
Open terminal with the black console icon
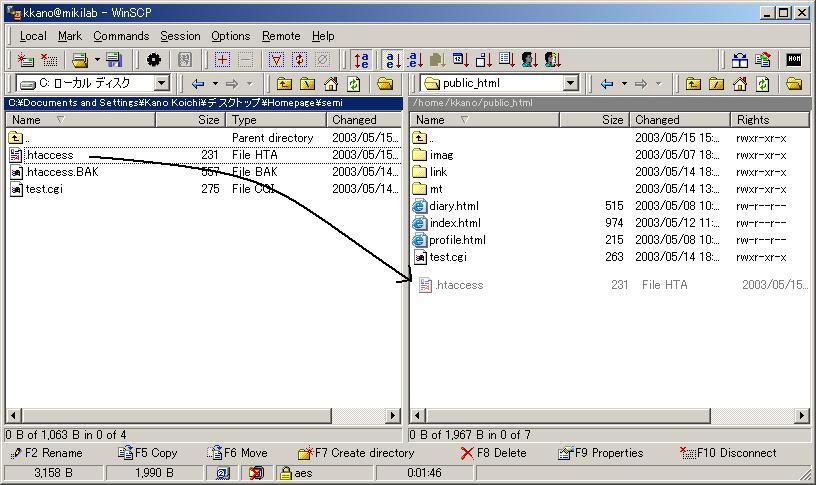[x=794, y=60]
